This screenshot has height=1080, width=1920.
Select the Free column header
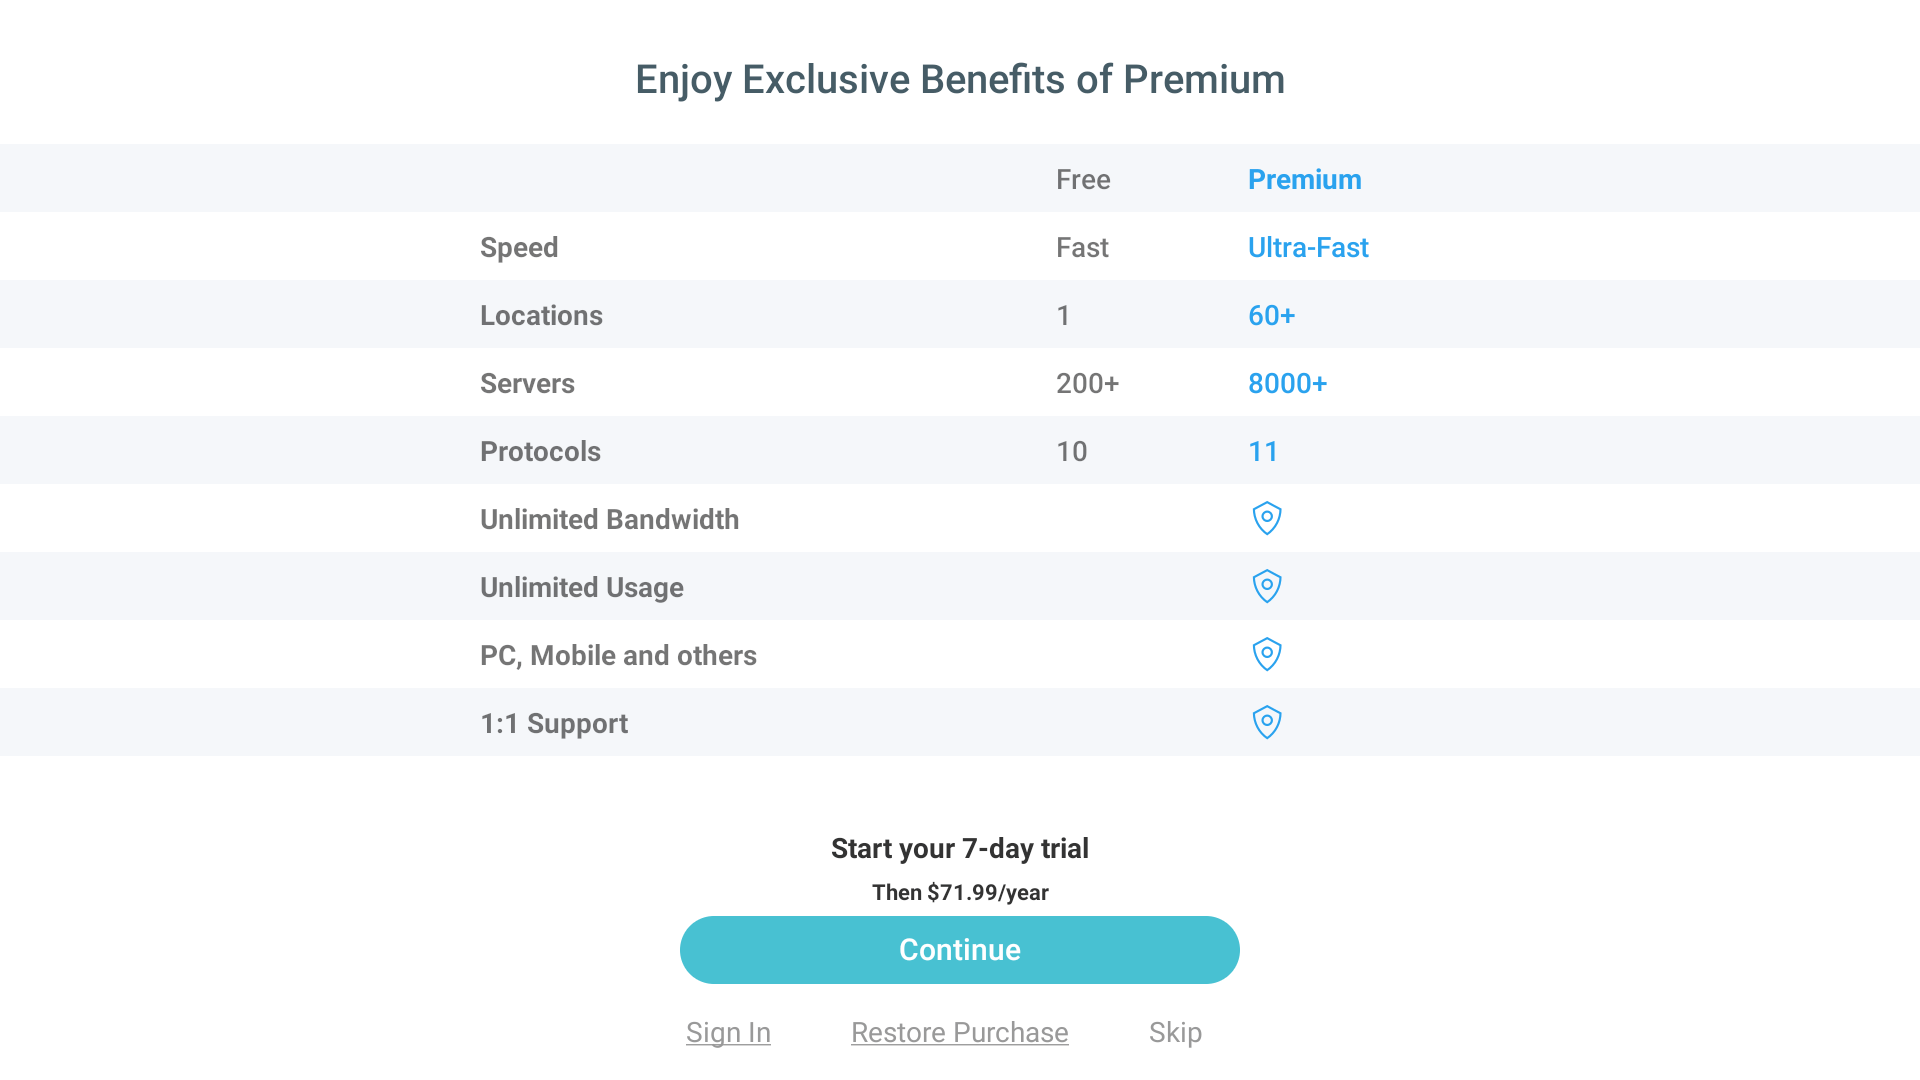coord(1083,180)
